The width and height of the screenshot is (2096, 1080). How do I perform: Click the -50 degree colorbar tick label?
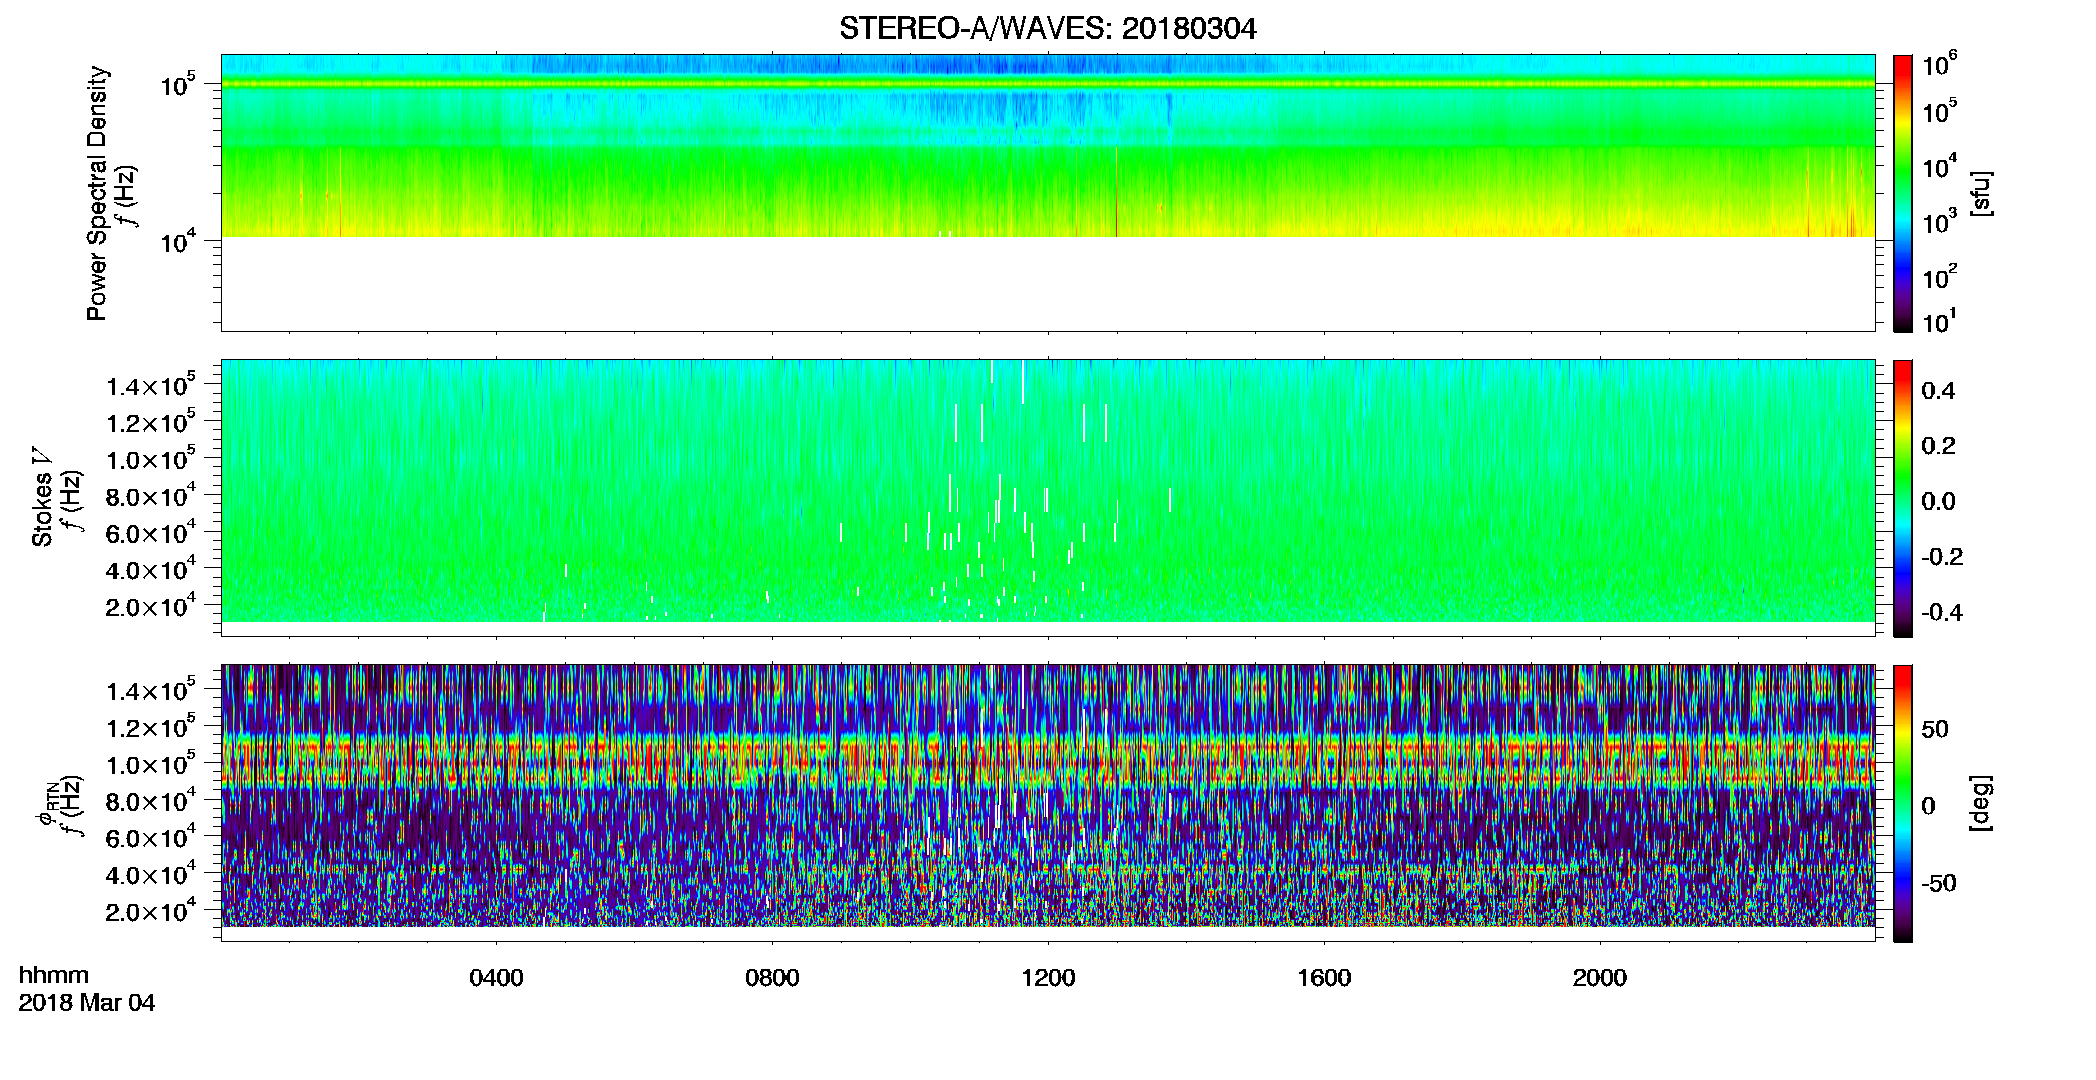coord(1939,883)
